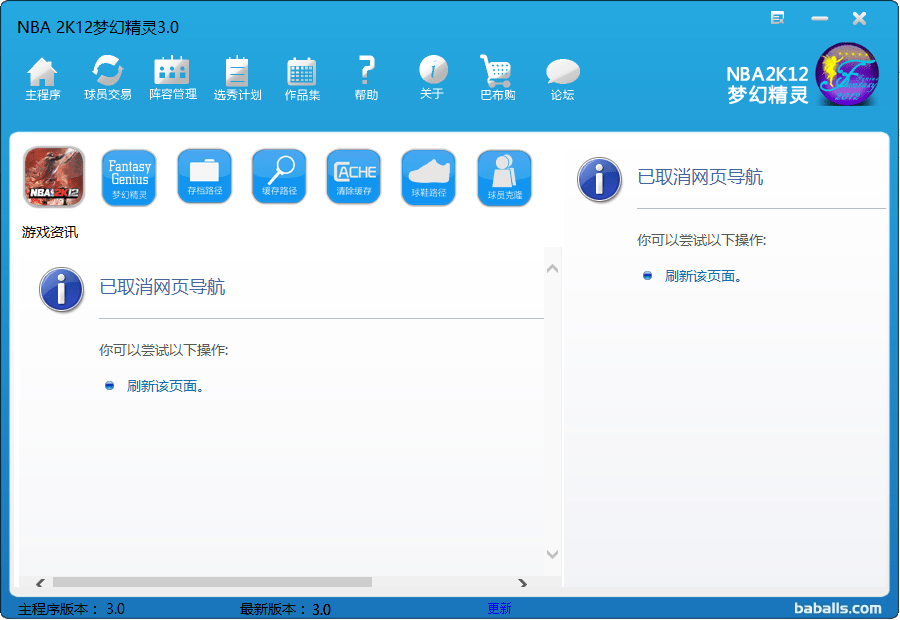Click 刷新该页面 link in right panel
Image resolution: width=900 pixels, height=620 pixels.
pyautogui.click(x=703, y=276)
